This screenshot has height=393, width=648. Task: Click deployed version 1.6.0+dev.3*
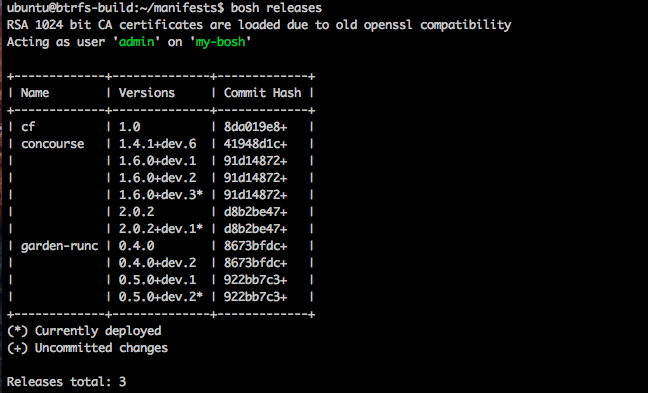[161, 195]
